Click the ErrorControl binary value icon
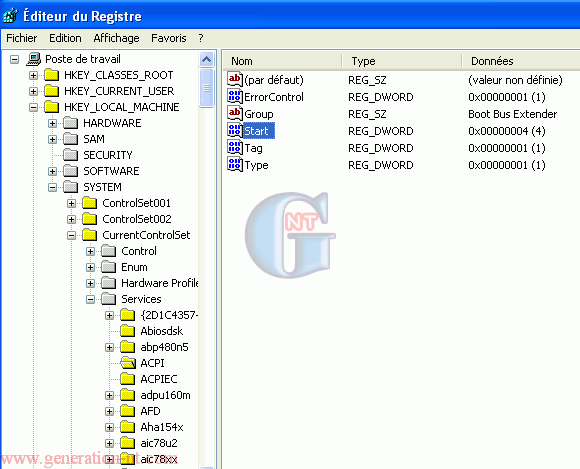580x469 pixels. click(x=235, y=96)
